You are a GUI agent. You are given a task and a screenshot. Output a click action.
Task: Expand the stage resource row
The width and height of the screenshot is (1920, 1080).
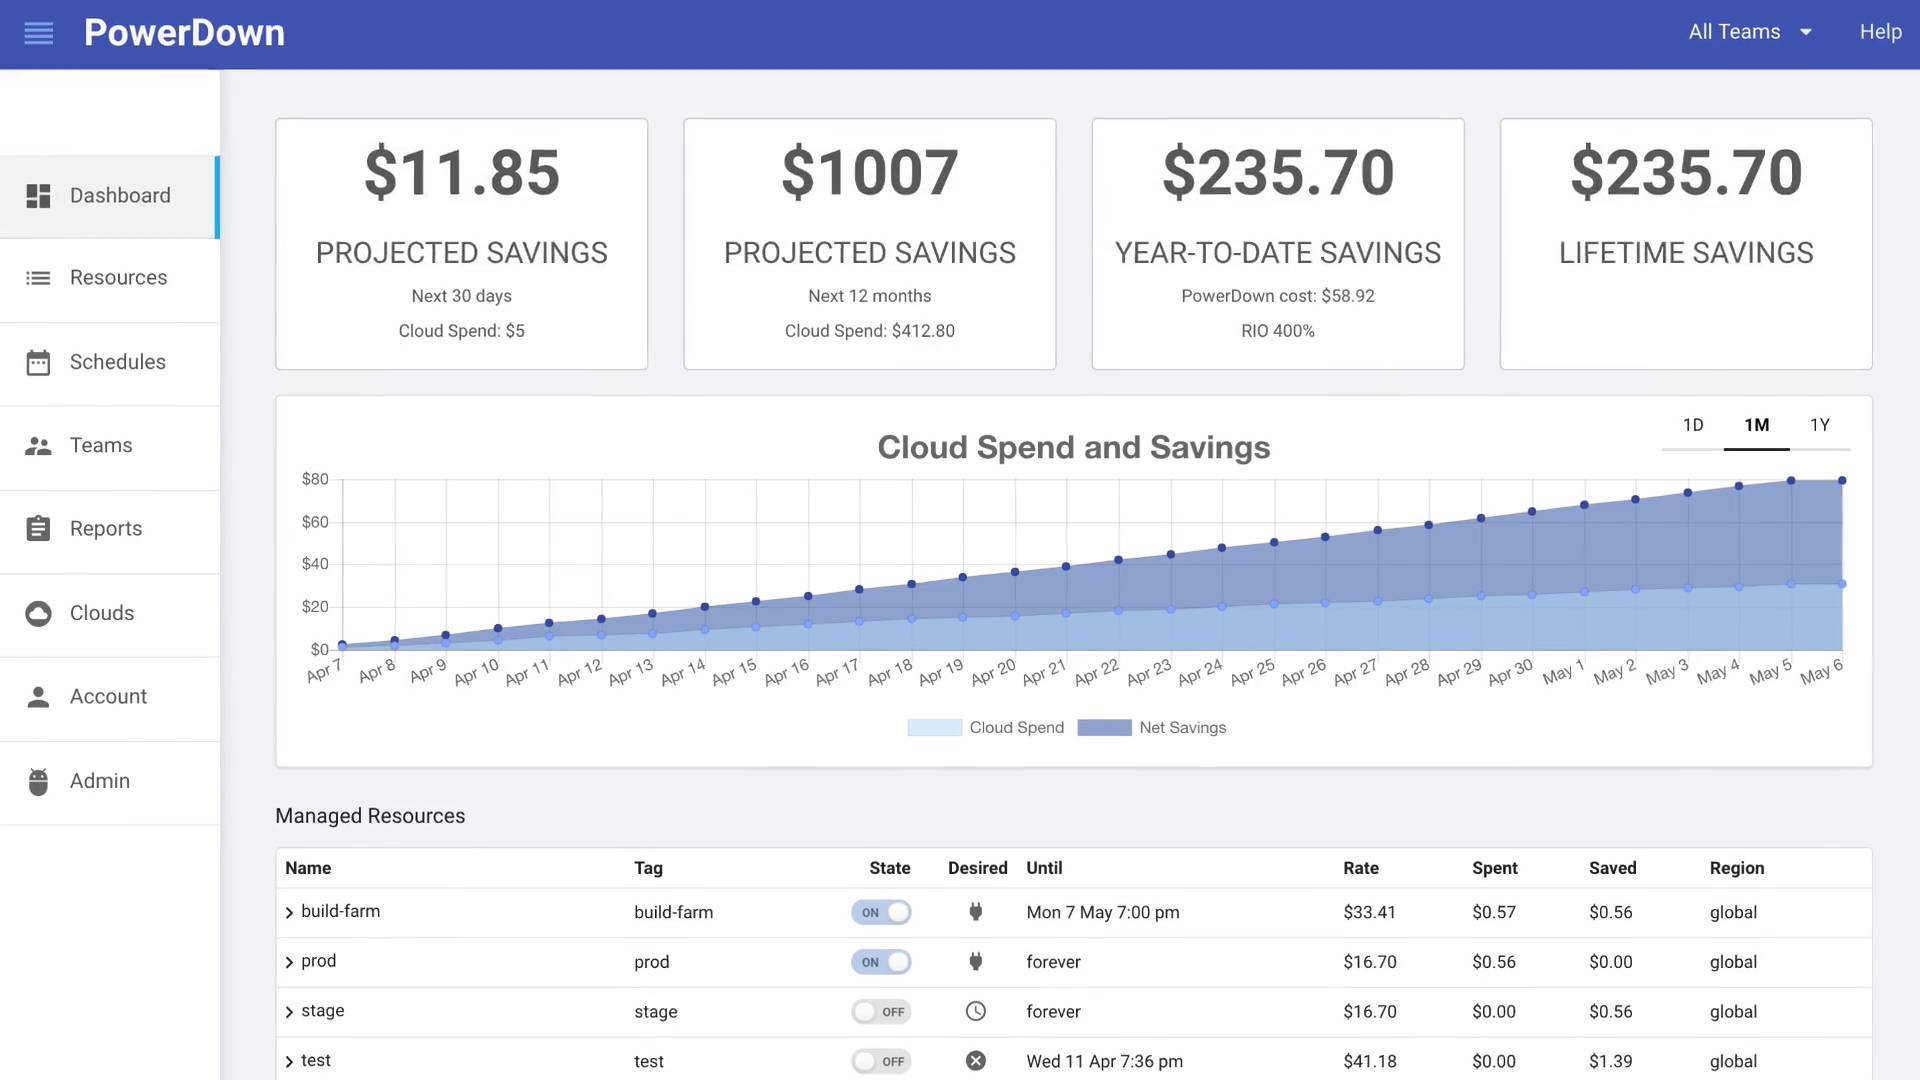[289, 1012]
